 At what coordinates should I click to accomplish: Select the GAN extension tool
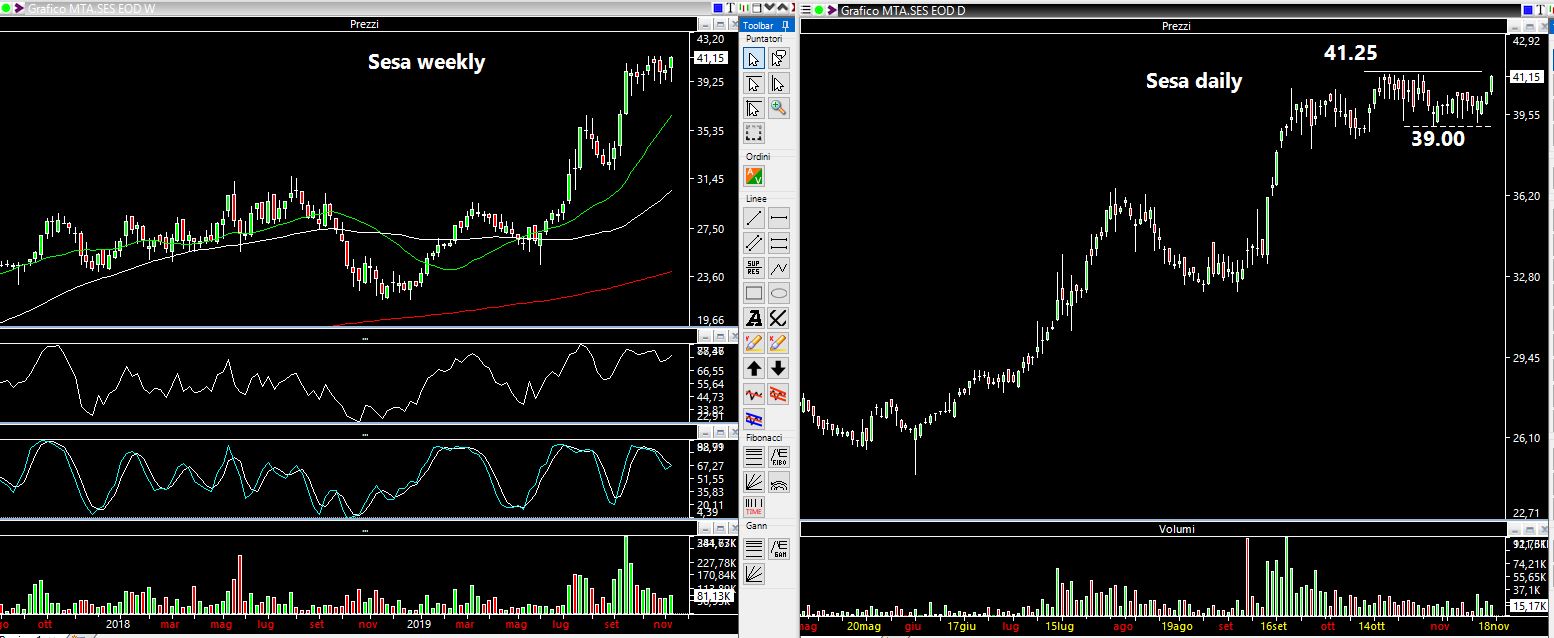[779, 548]
